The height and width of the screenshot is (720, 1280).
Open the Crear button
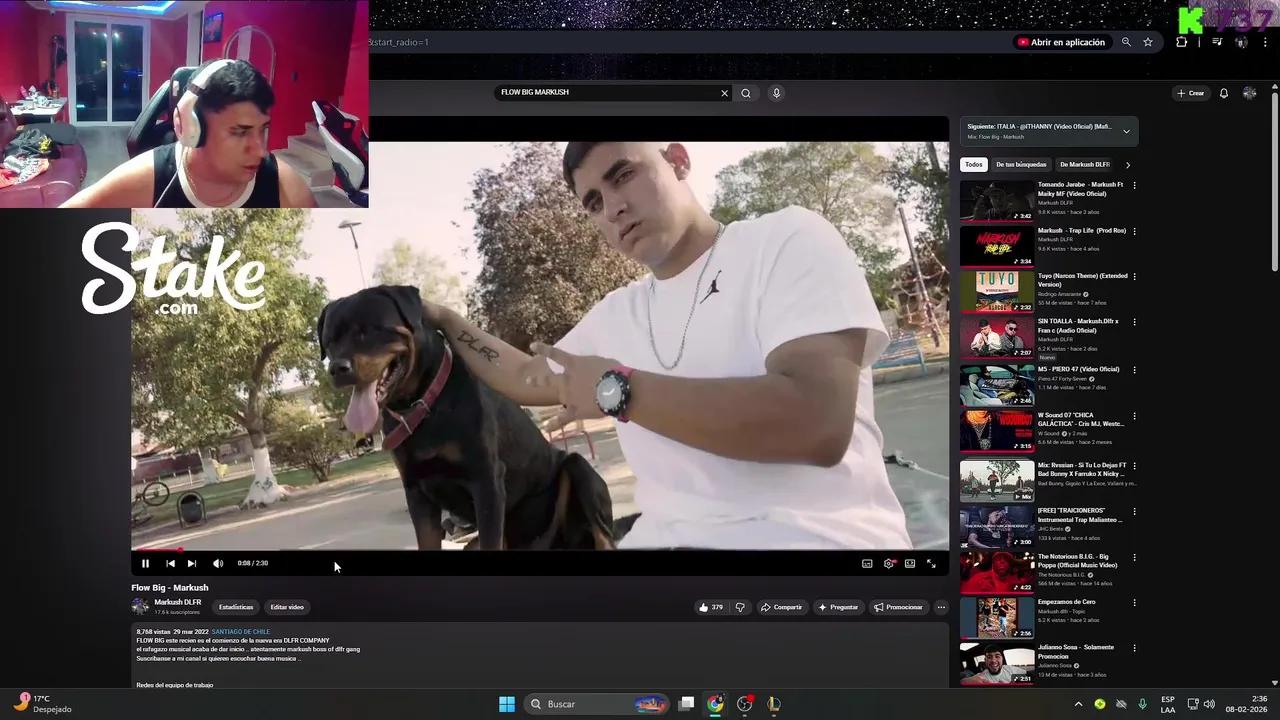click(x=1191, y=93)
